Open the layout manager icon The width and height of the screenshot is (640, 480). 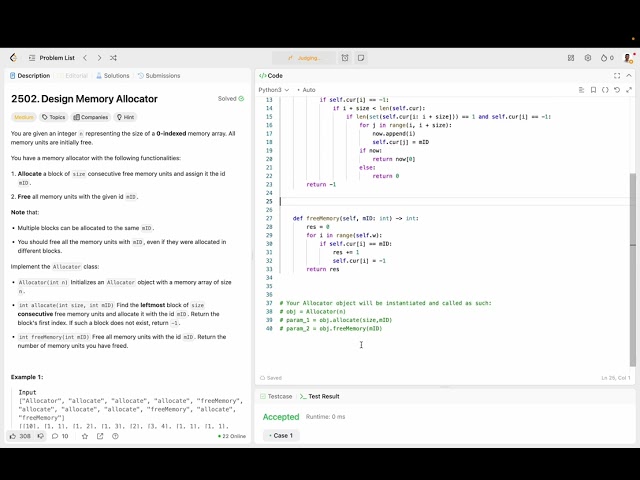pos(571,58)
